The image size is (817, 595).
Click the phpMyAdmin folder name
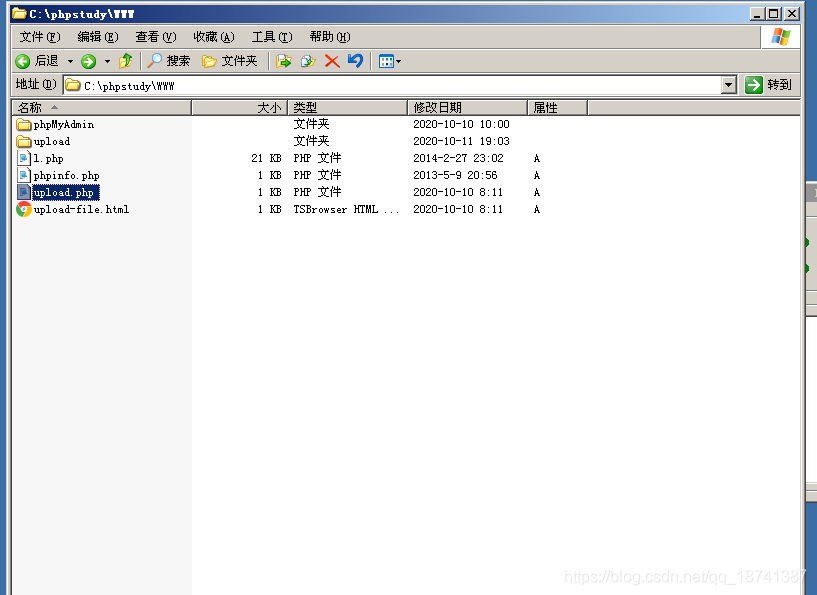coord(64,125)
